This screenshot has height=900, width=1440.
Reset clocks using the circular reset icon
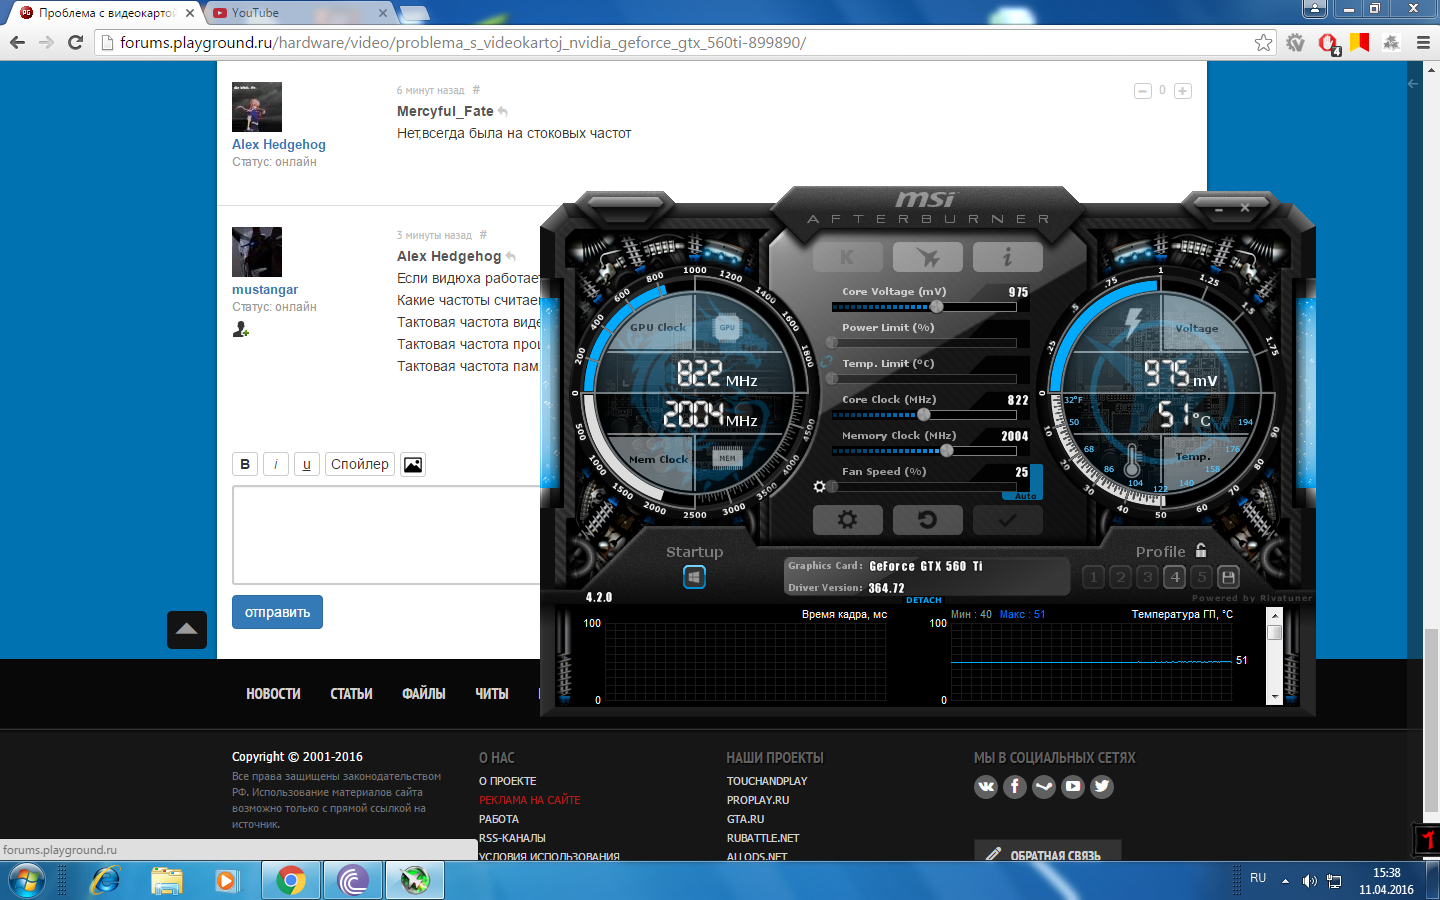coord(927,519)
